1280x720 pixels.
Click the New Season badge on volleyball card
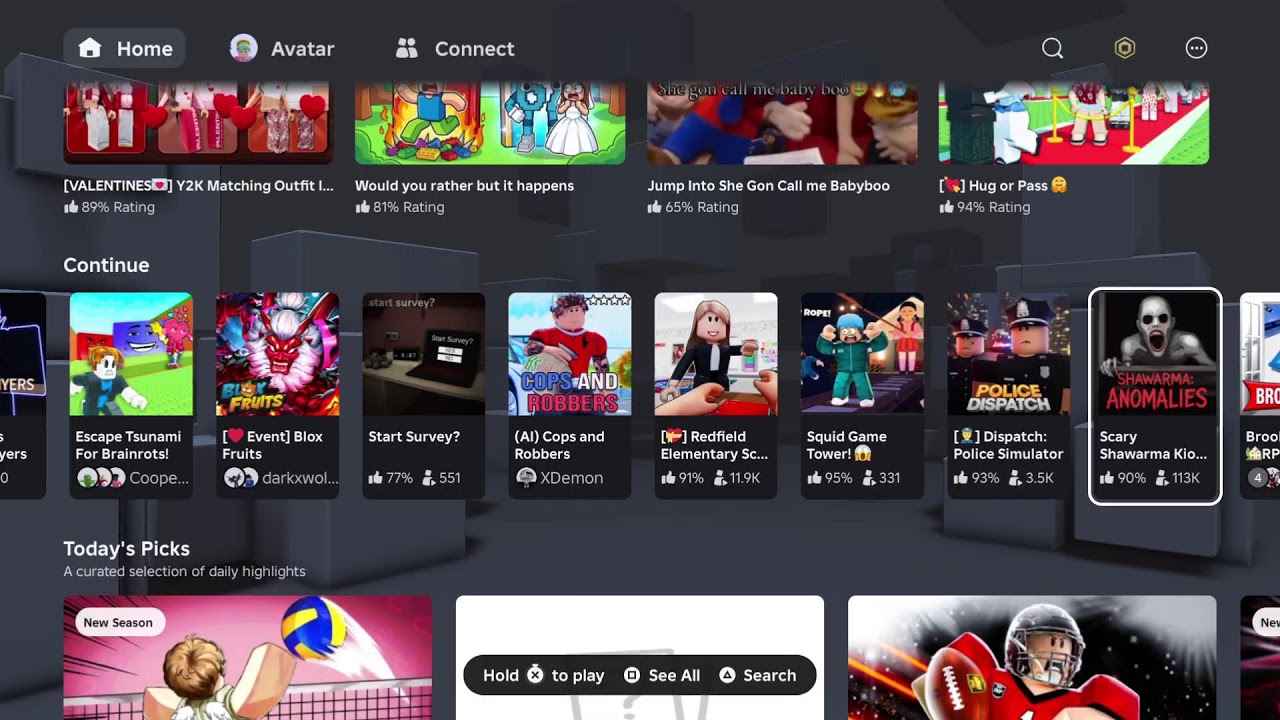[118, 622]
